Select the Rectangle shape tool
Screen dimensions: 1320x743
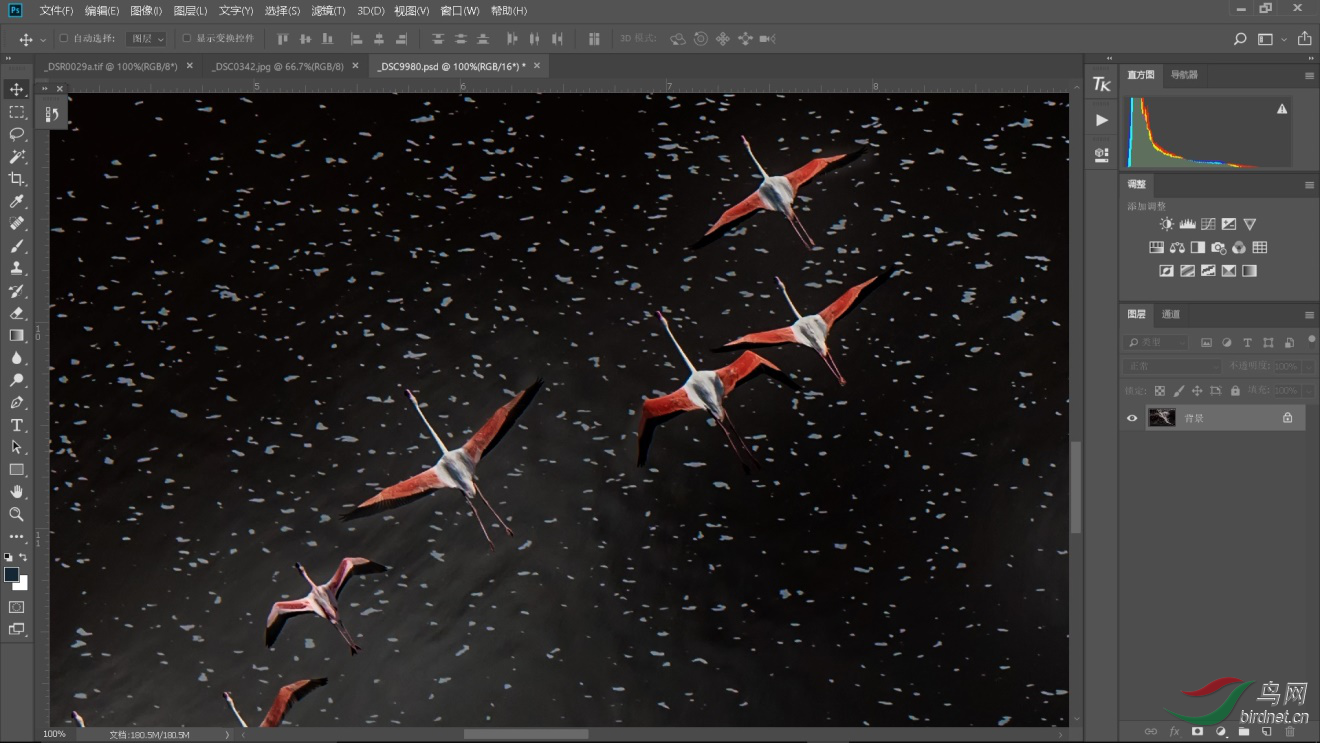pos(17,469)
